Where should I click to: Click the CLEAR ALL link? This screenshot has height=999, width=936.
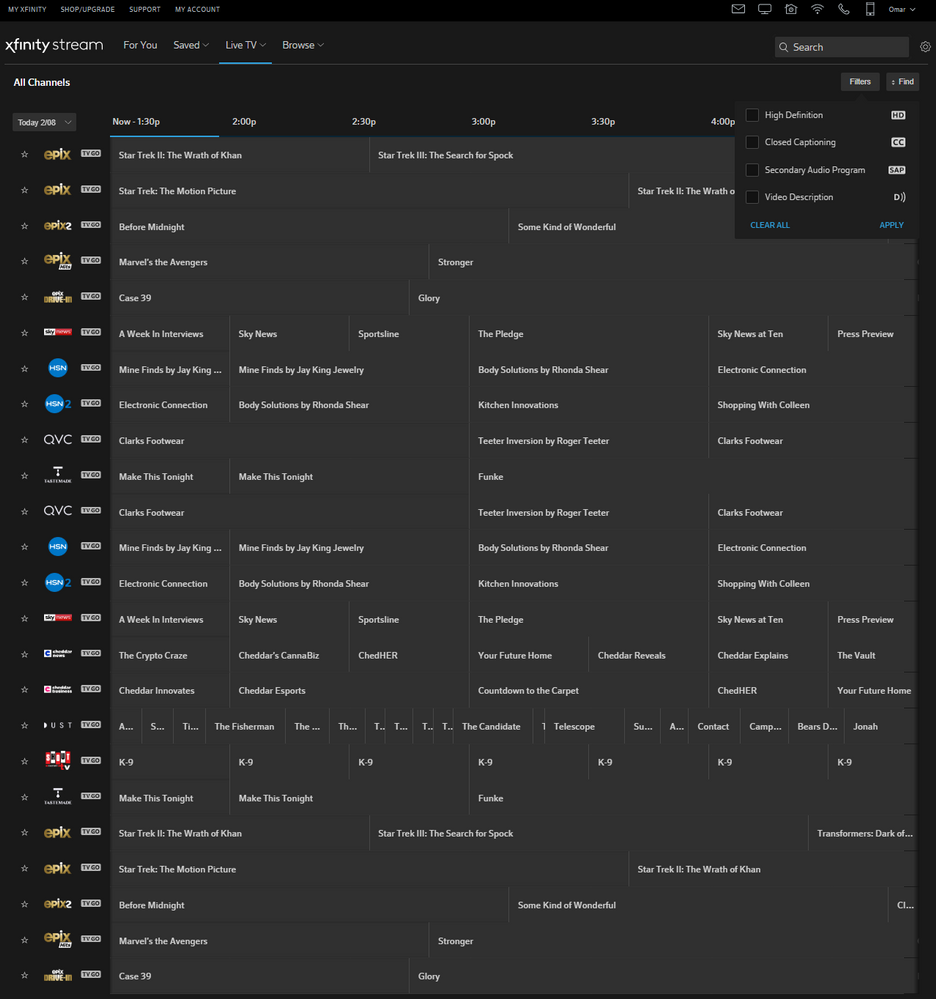pyautogui.click(x=769, y=225)
